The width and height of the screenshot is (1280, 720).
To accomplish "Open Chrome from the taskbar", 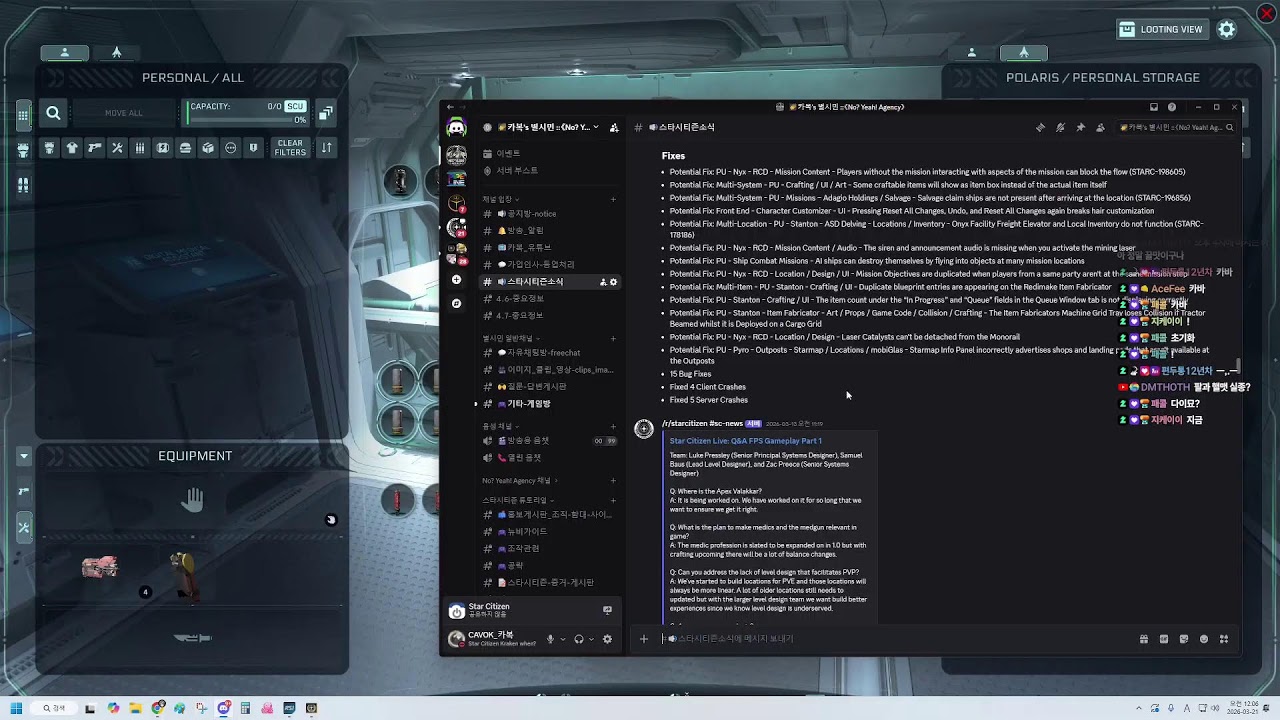I will tap(157, 708).
